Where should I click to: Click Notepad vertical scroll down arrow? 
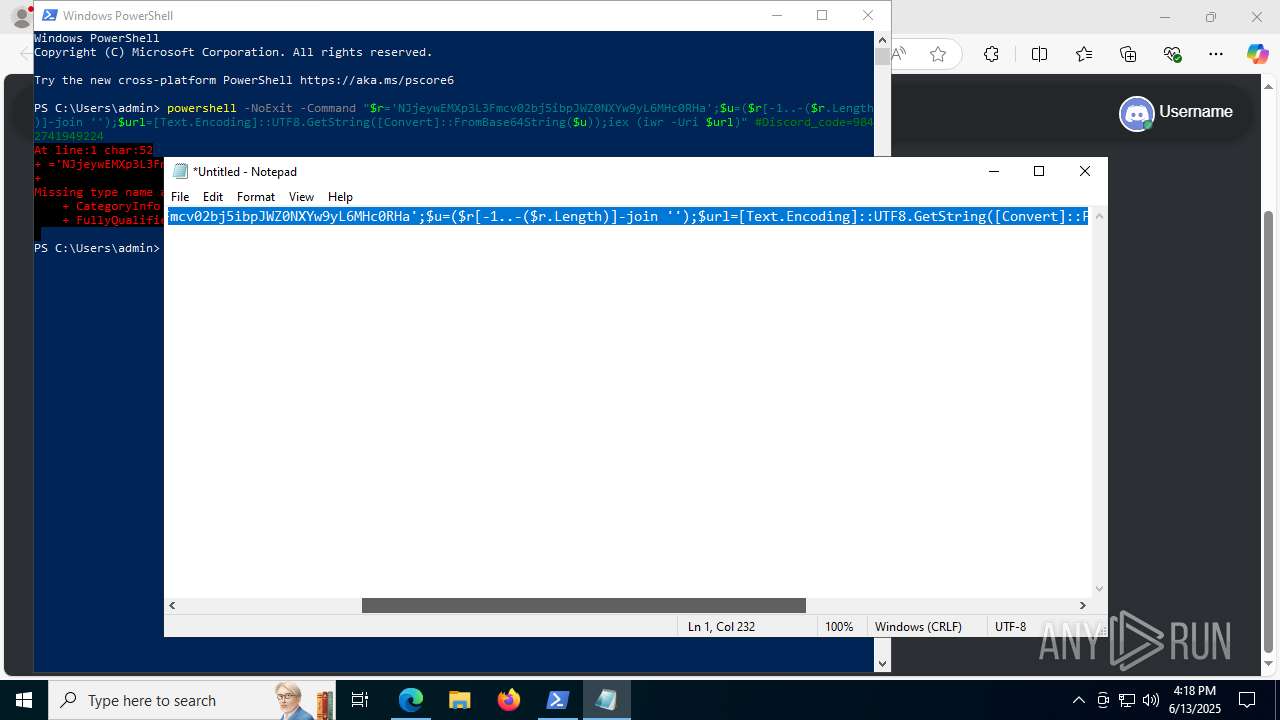[1100, 589]
